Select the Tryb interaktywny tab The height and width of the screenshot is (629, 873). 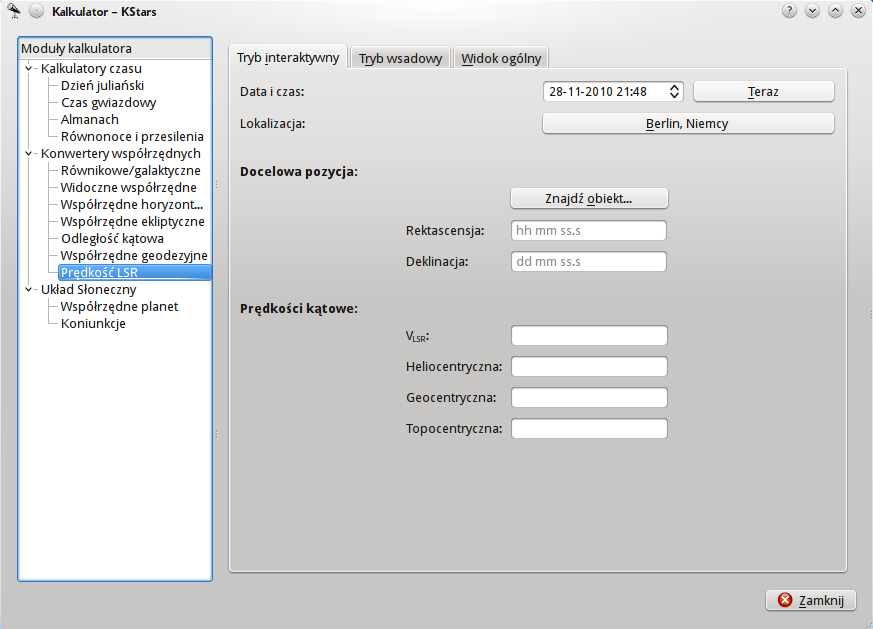[x=288, y=58]
